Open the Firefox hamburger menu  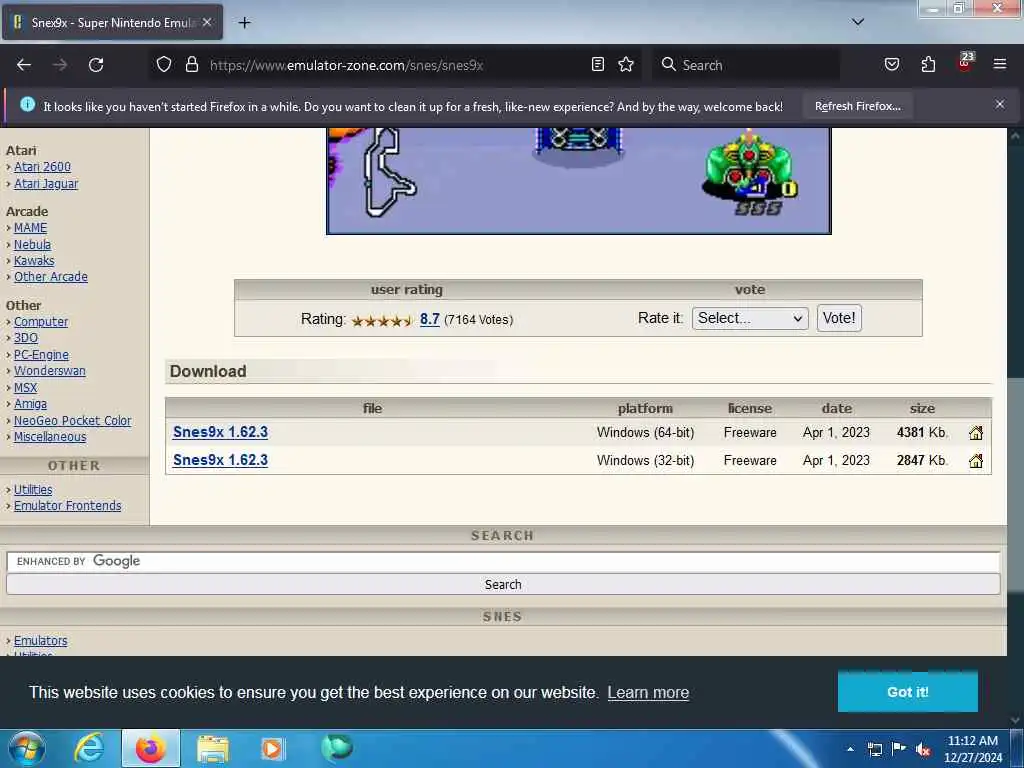999,64
